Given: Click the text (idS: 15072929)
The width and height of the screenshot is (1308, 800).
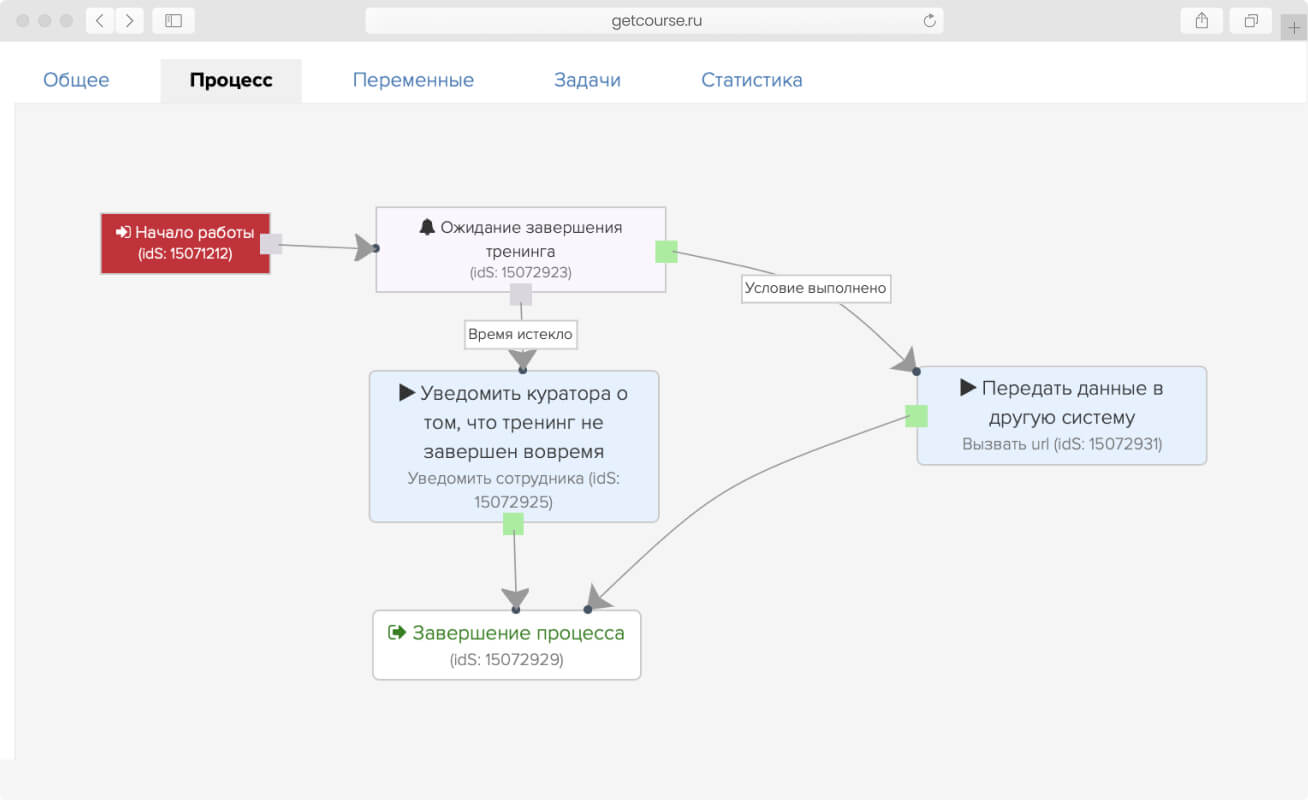Looking at the screenshot, I should point(507,660).
